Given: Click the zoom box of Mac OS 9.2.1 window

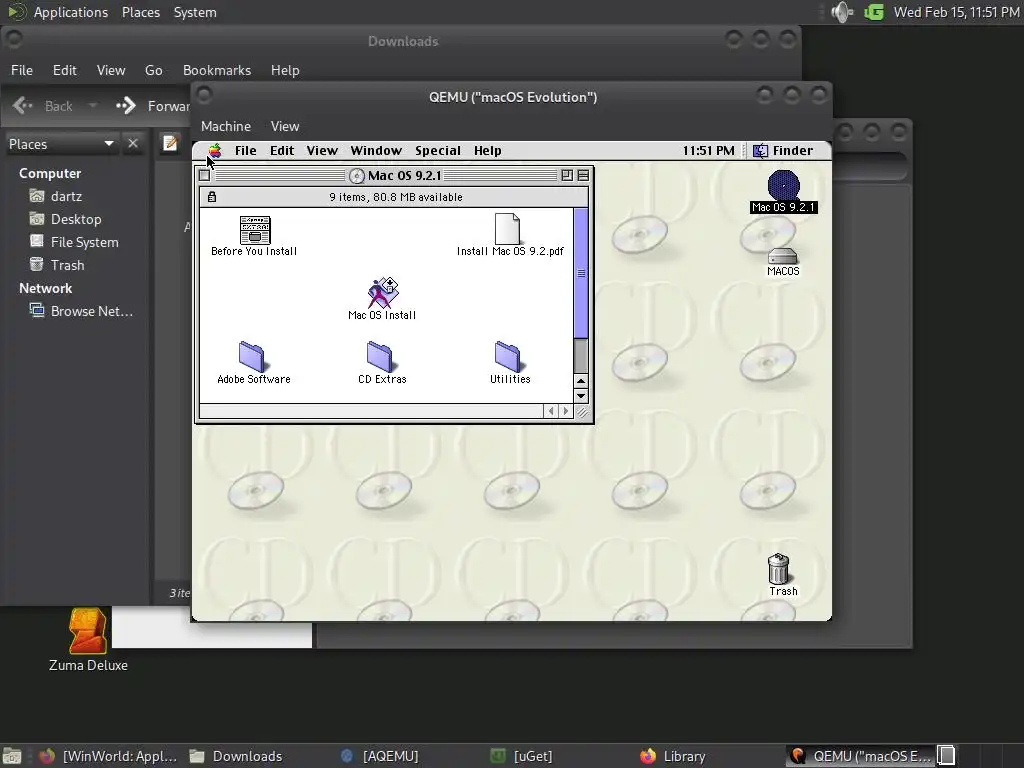Looking at the screenshot, I should (x=567, y=175).
